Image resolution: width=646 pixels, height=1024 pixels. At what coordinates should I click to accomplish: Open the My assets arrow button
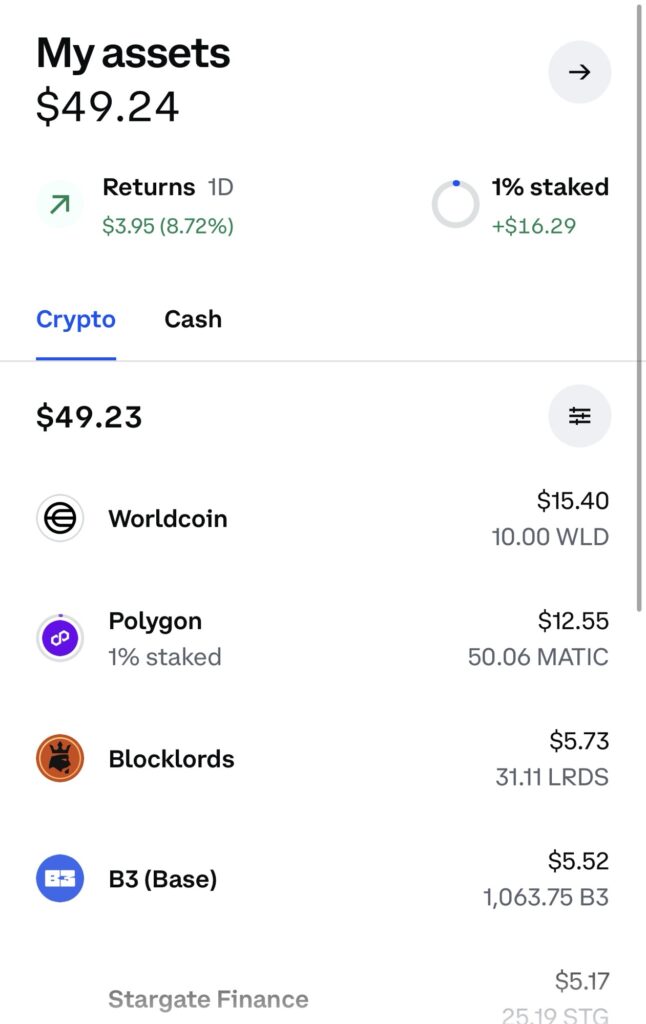(x=579, y=72)
